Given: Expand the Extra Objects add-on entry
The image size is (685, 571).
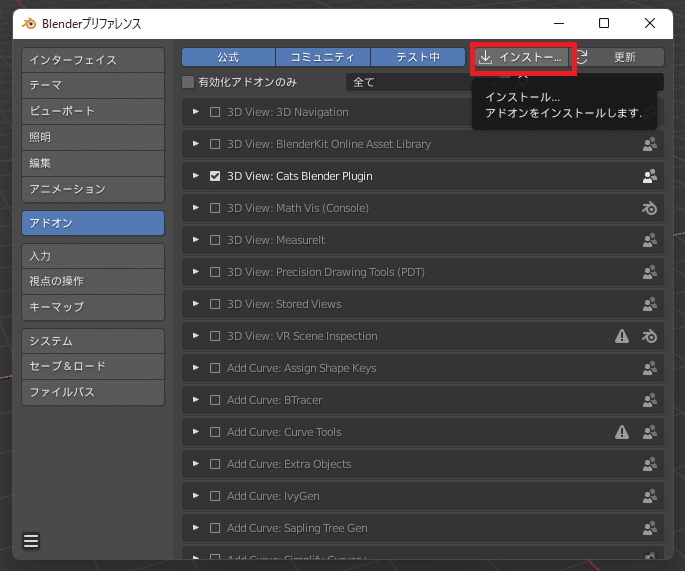Looking at the screenshot, I should pyautogui.click(x=196, y=464).
